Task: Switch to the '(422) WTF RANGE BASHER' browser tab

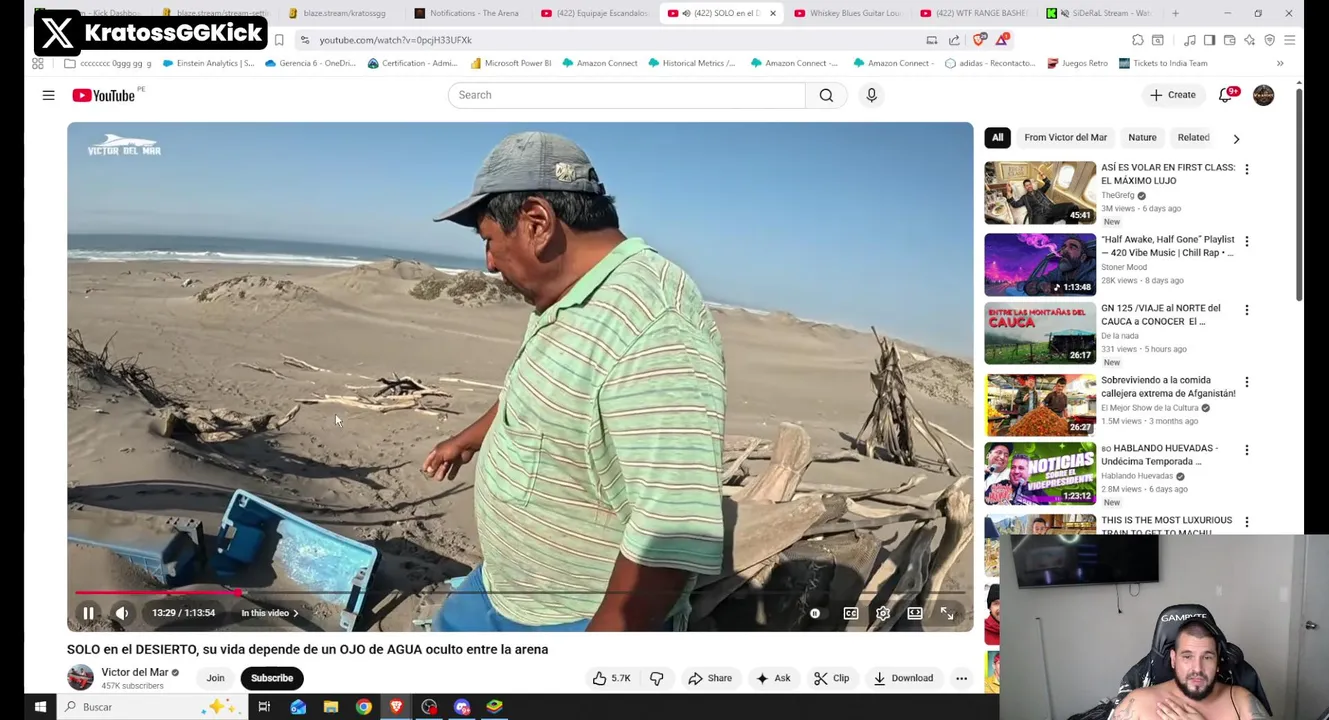Action: coord(976,13)
